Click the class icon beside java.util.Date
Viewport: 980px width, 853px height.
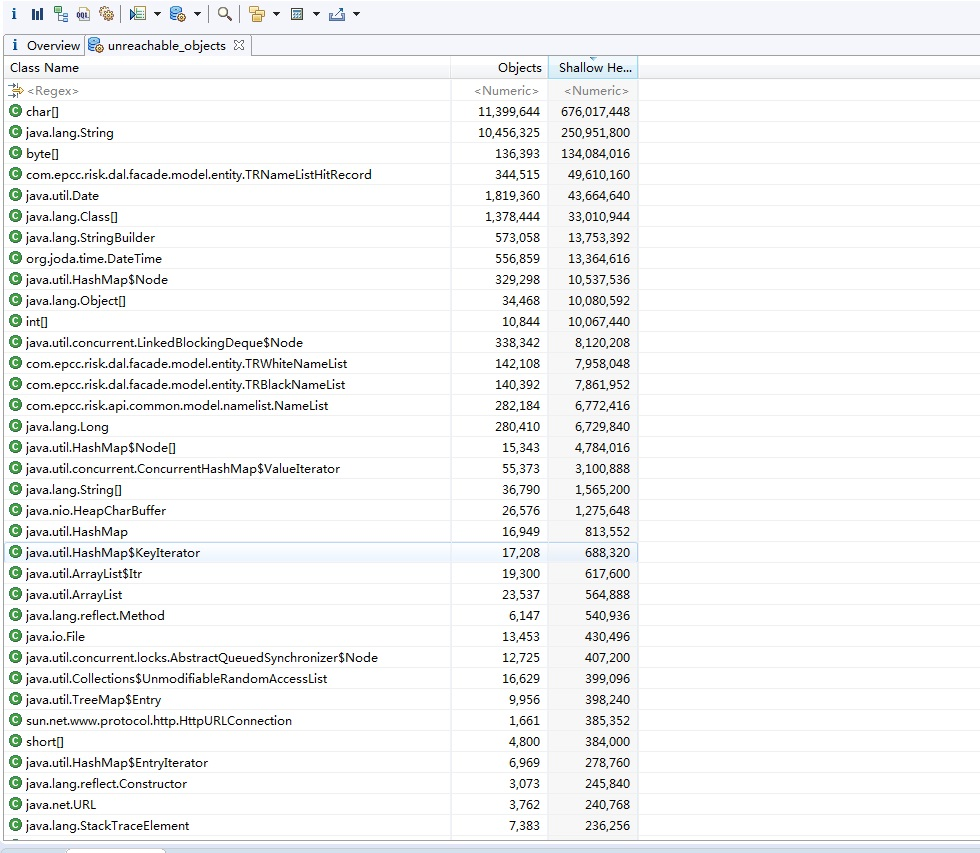pyautogui.click(x=16, y=196)
